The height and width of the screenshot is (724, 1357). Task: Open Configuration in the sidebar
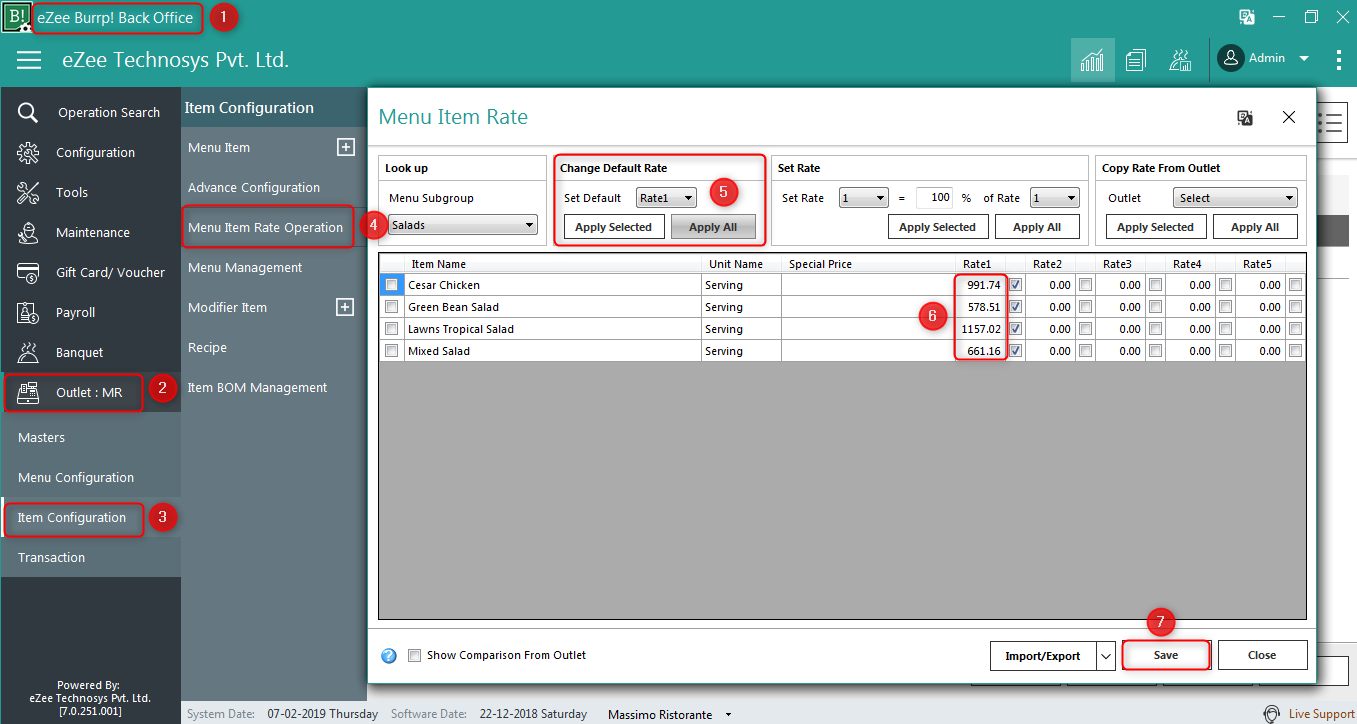click(x=91, y=153)
